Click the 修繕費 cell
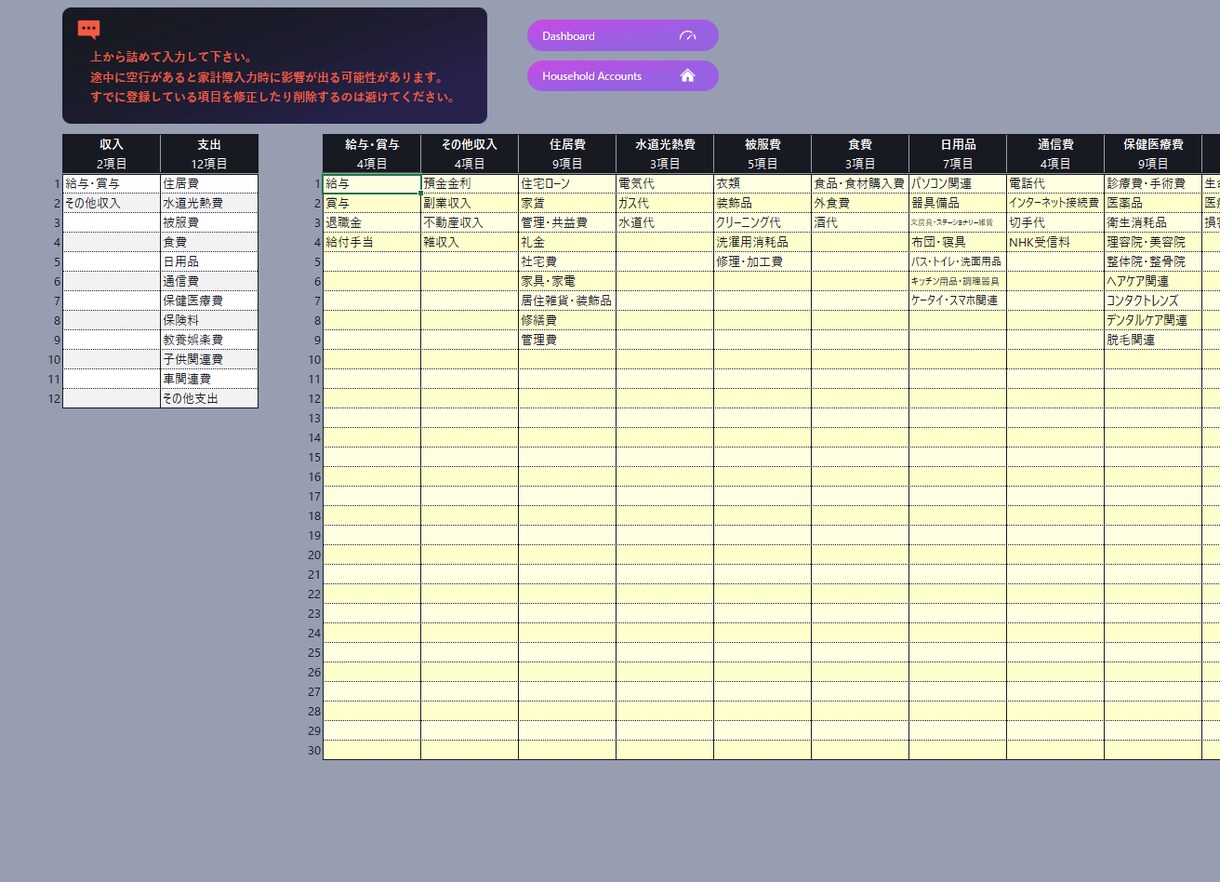1220x882 pixels. pyautogui.click(x=567, y=320)
